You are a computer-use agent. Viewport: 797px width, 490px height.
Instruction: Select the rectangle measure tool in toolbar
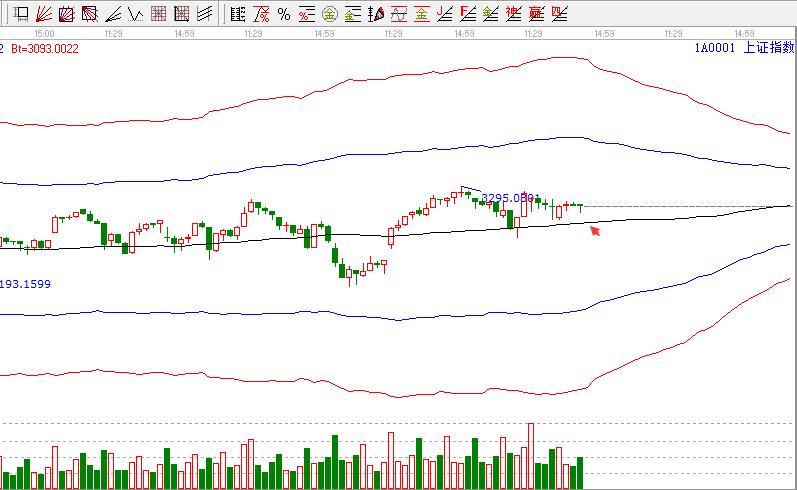tap(19, 14)
